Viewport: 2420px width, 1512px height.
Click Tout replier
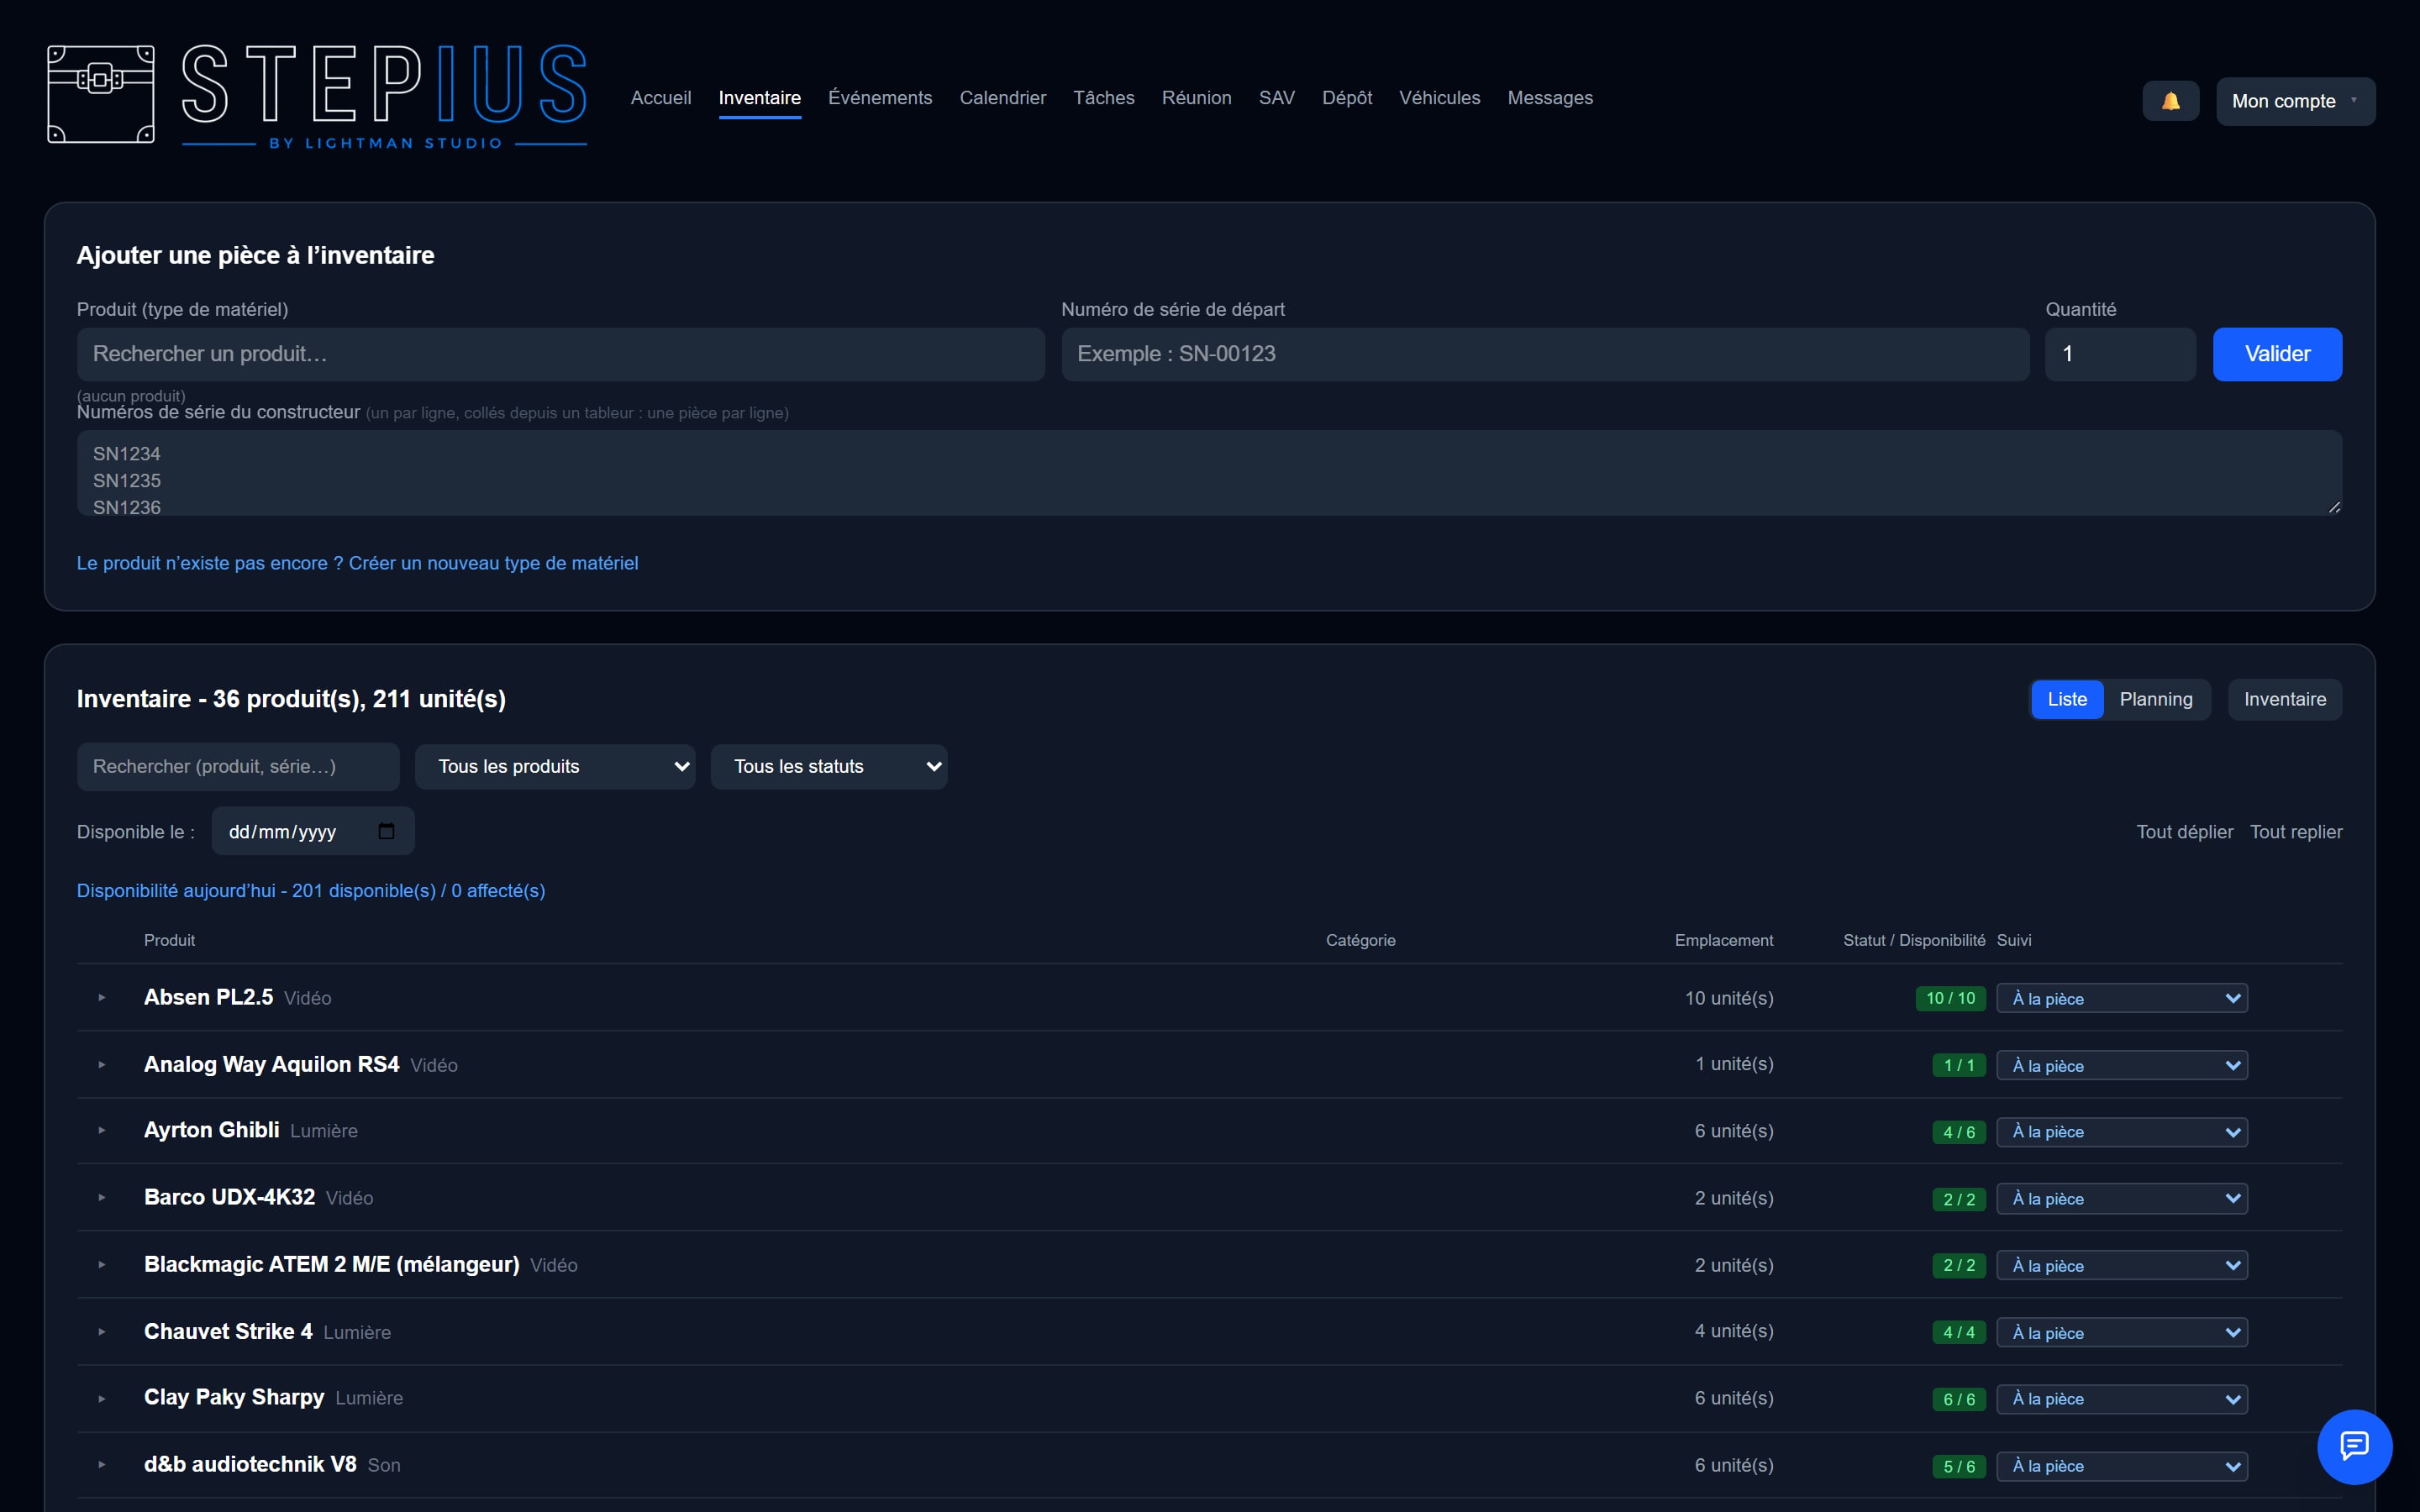pos(2296,832)
